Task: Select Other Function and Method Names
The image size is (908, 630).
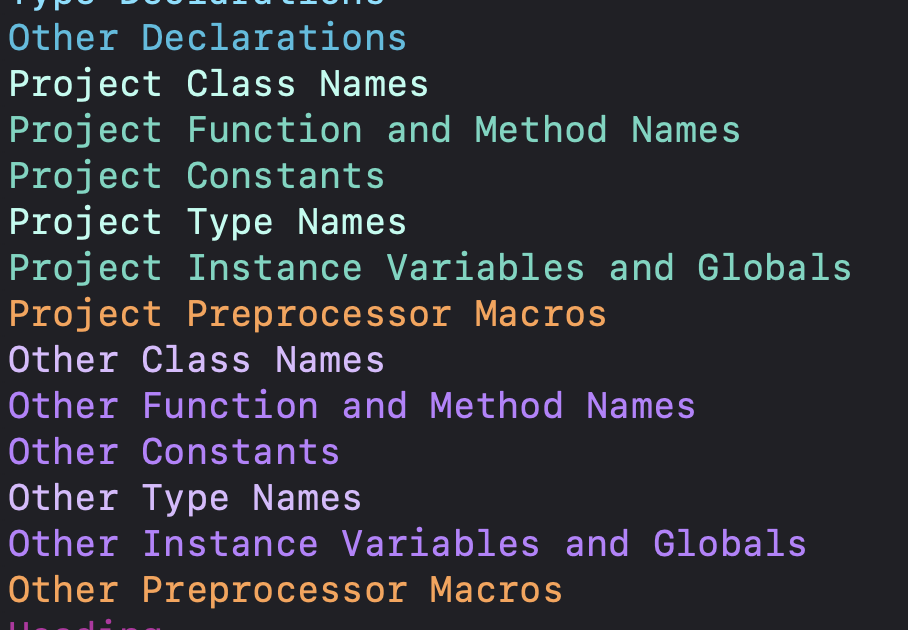Action: (352, 406)
